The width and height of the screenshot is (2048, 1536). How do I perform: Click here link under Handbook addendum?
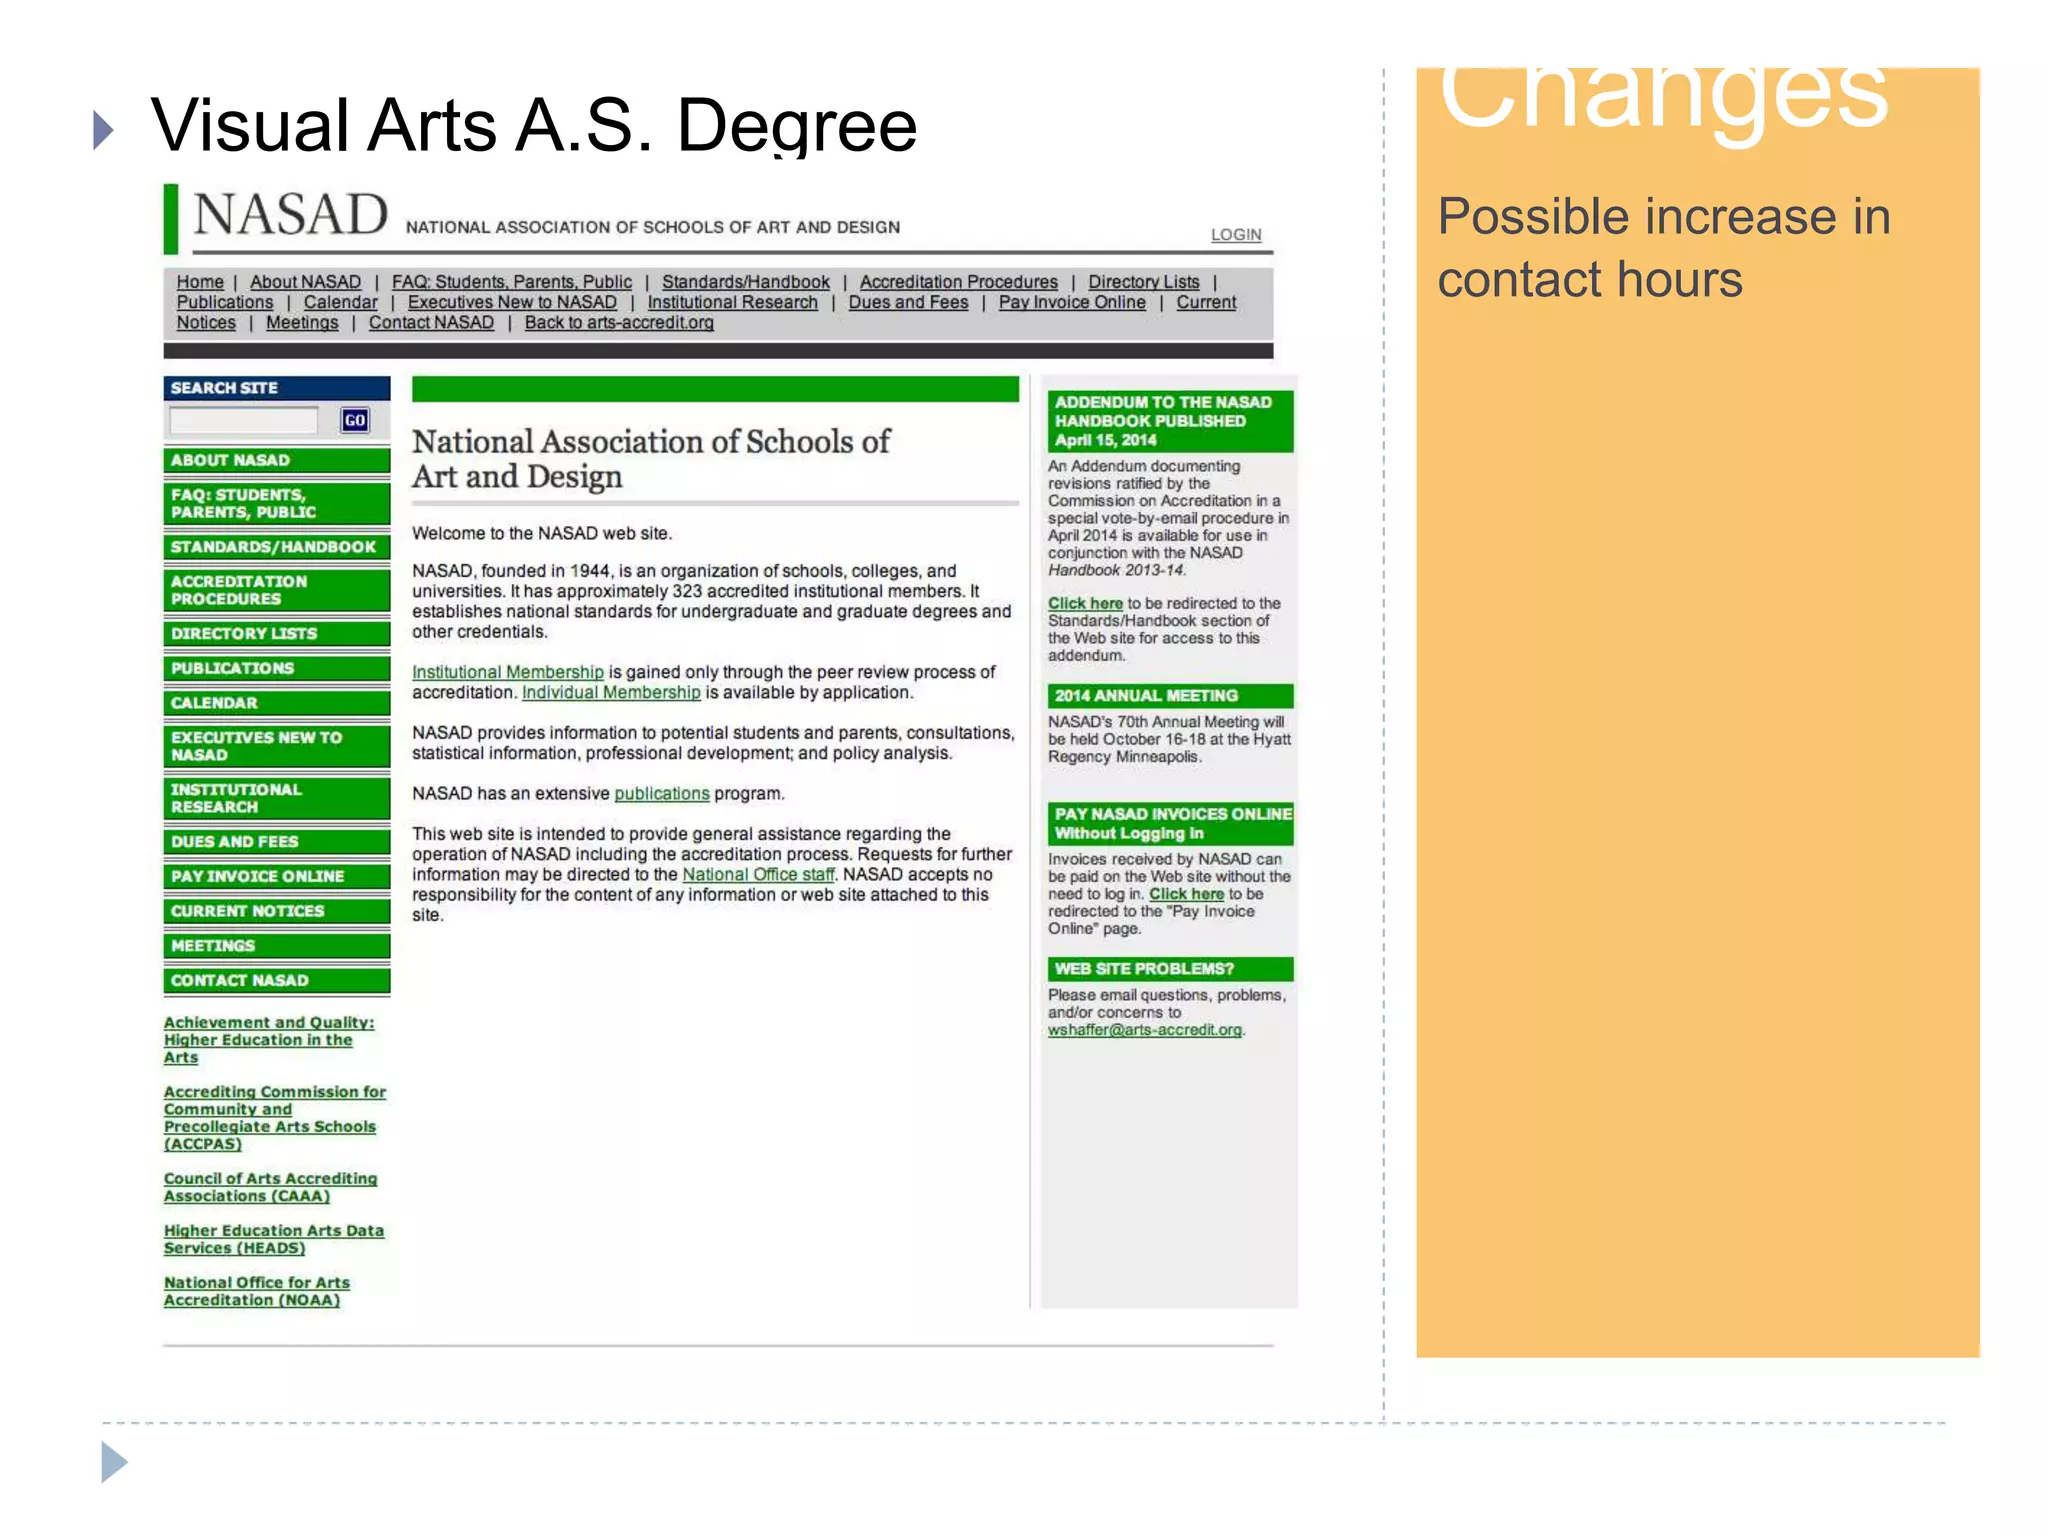[x=1085, y=603]
